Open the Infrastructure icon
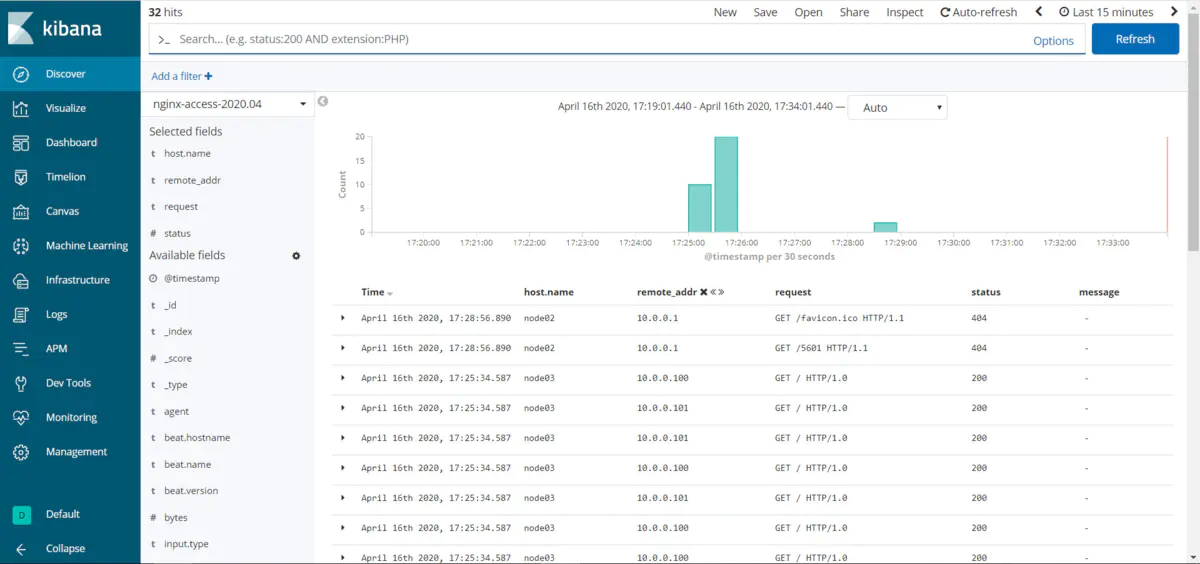The width and height of the screenshot is (1200, 564). pos(21,280)
